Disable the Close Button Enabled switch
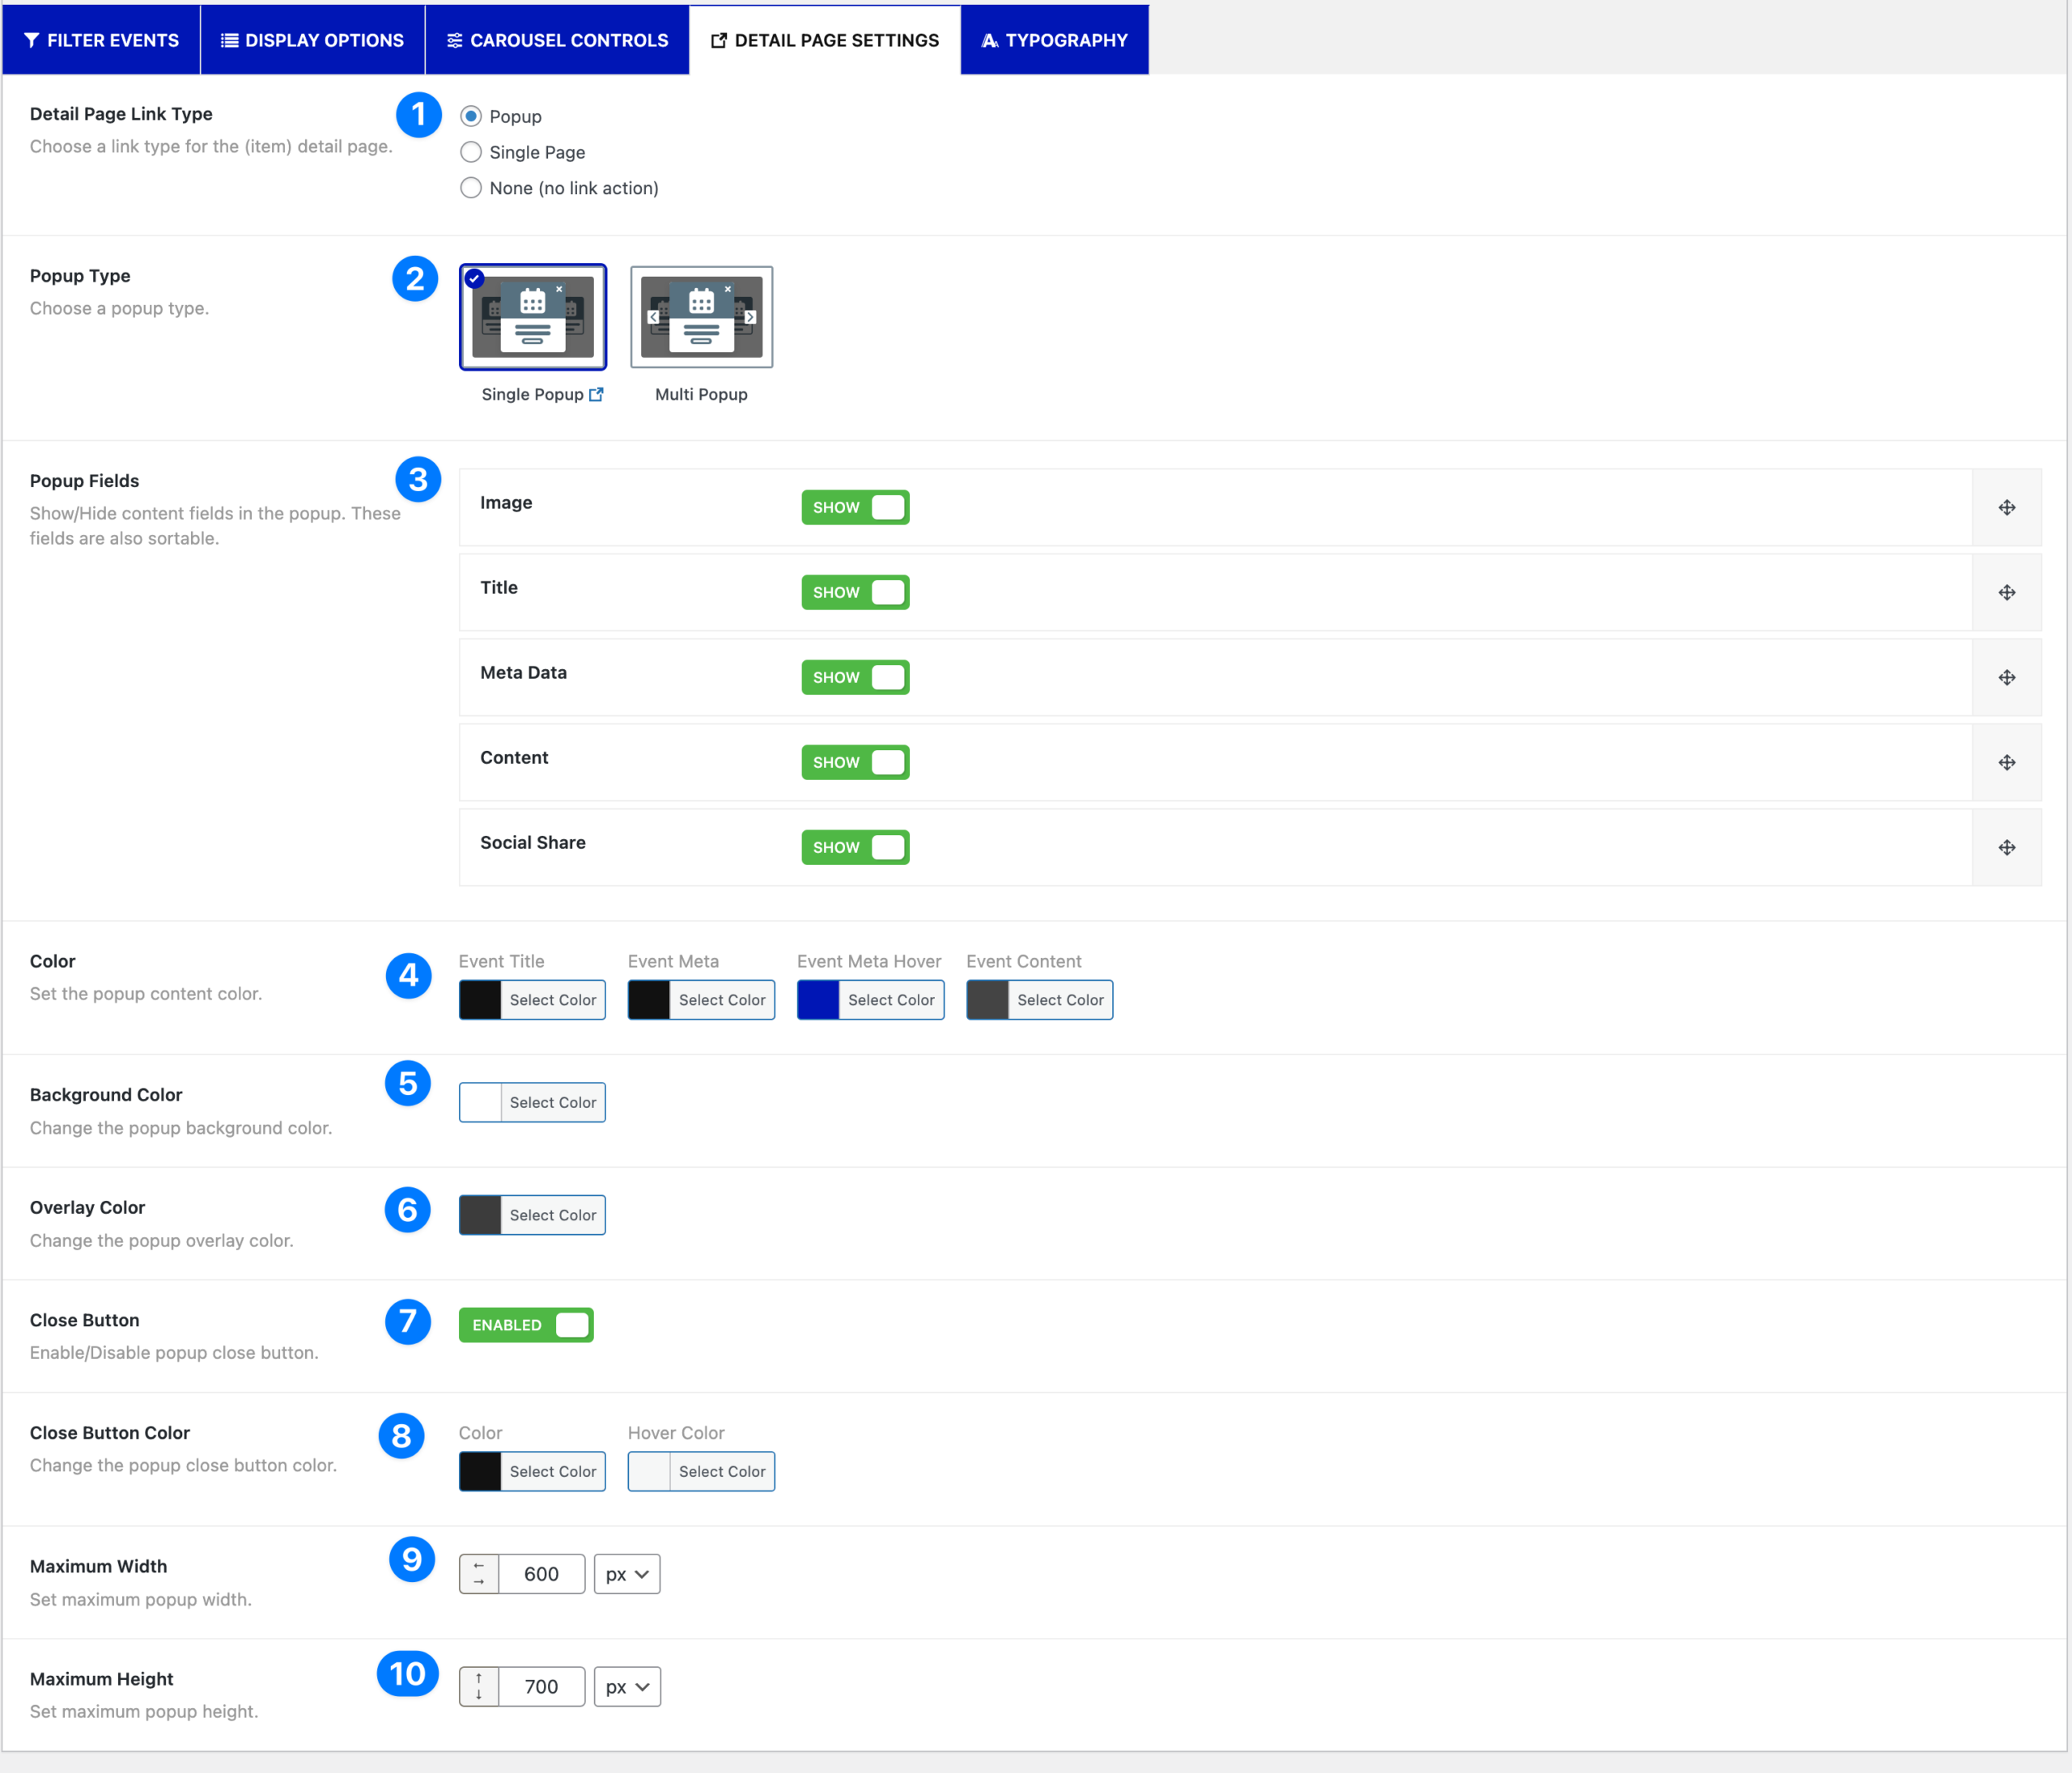Screen dimensions: 2072x1773 tap(526, 1324)
